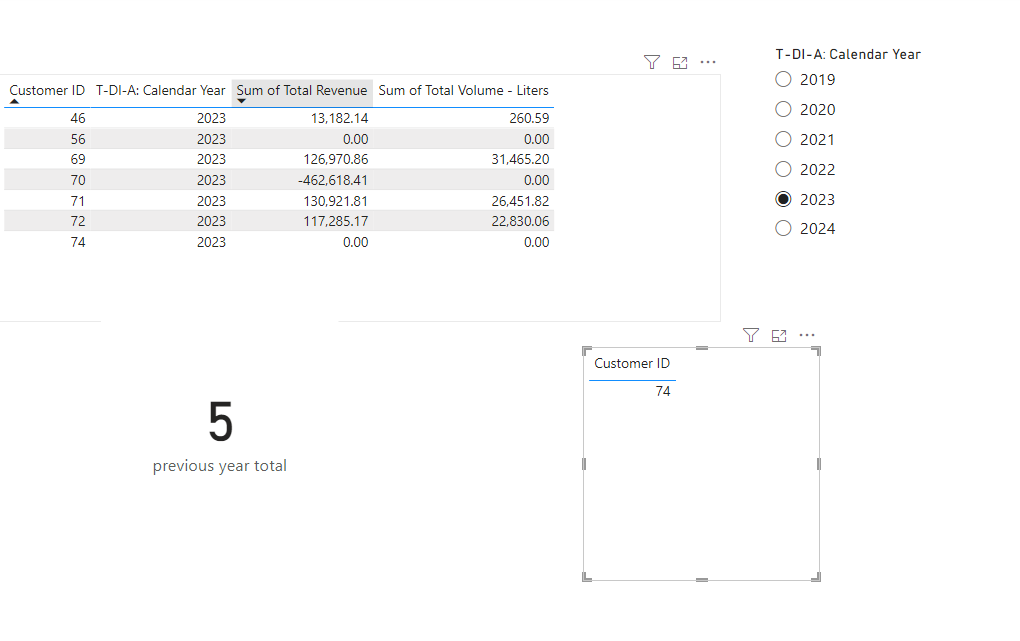
Task: Select revenue value 130,921.81
Action: (x=336, y=201)
